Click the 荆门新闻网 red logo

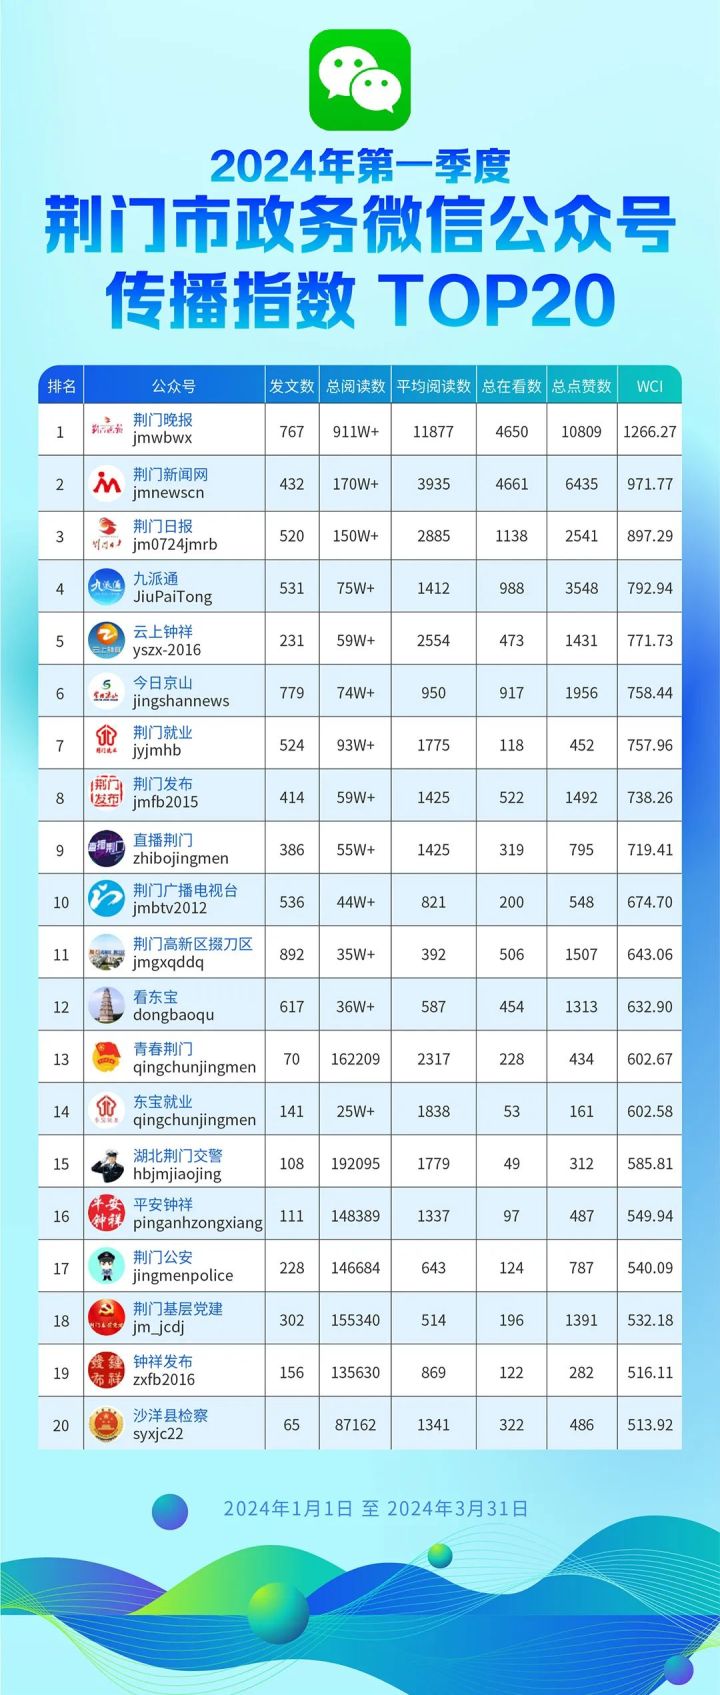pyautogui.click(x=107, y=484)
